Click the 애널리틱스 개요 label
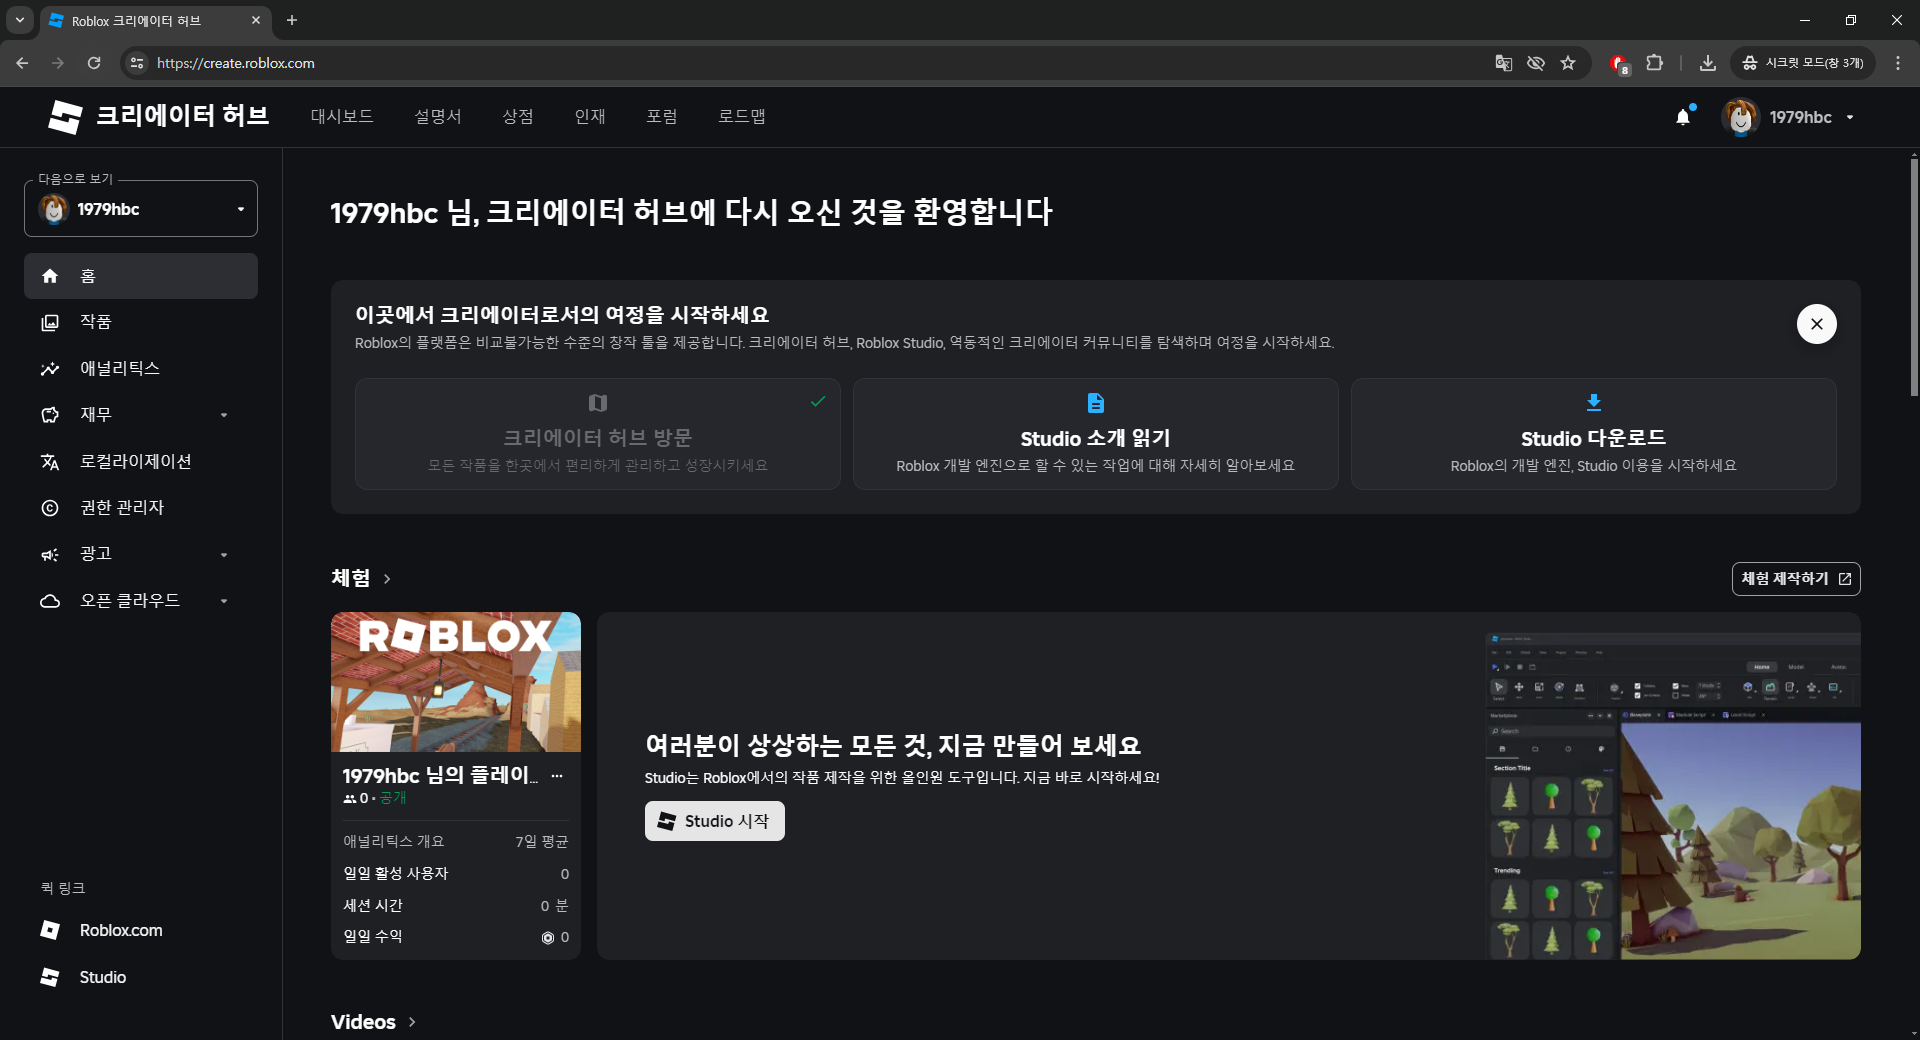Image resolution: width=1920 pixels, height=1040 pixels. [394, 842]
